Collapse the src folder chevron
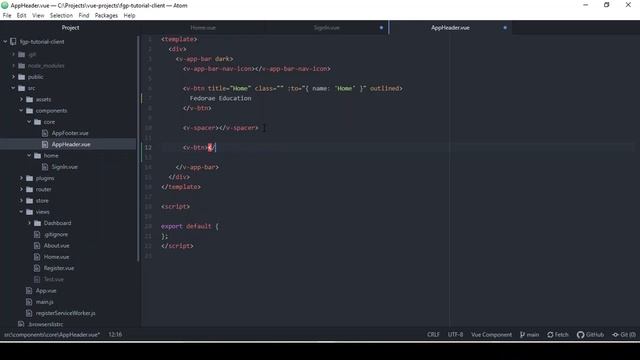 coord(13,88)
